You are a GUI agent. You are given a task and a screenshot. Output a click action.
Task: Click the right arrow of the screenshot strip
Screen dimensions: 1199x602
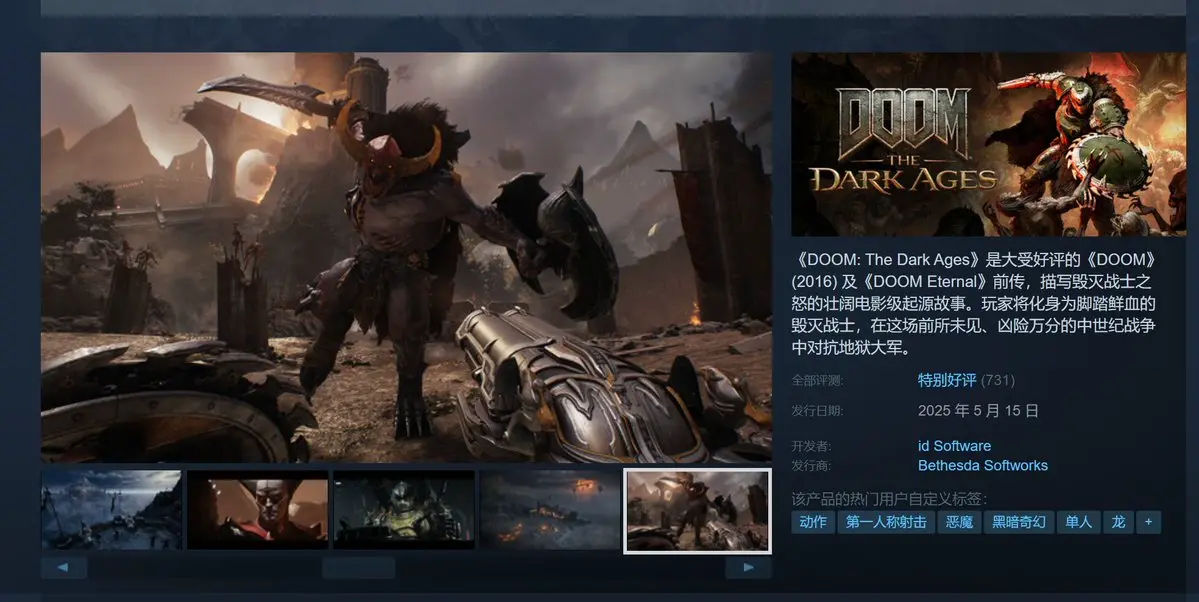[748, 568]
